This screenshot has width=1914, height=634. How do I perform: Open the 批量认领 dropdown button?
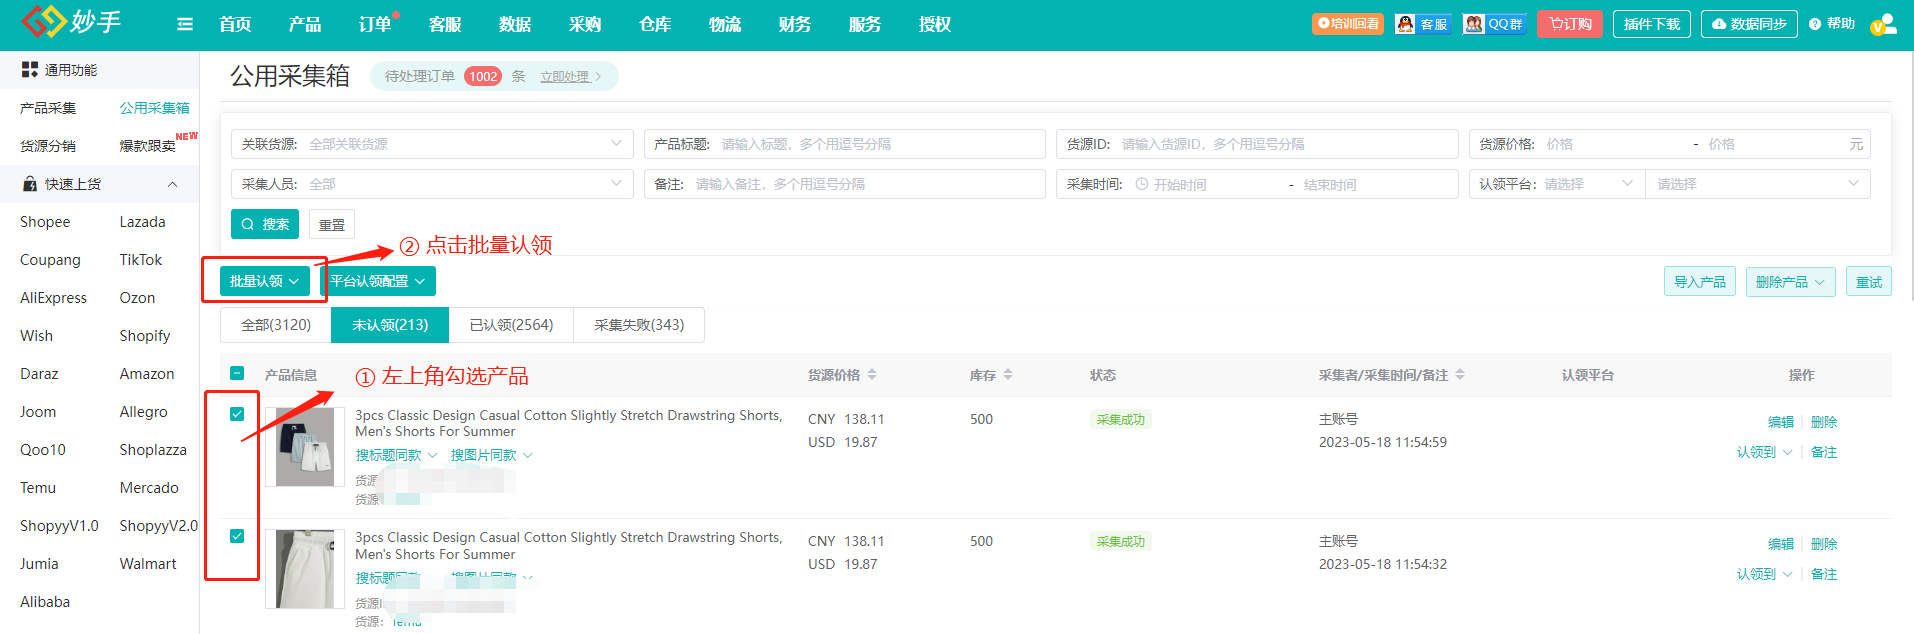(x=264, y=281)
